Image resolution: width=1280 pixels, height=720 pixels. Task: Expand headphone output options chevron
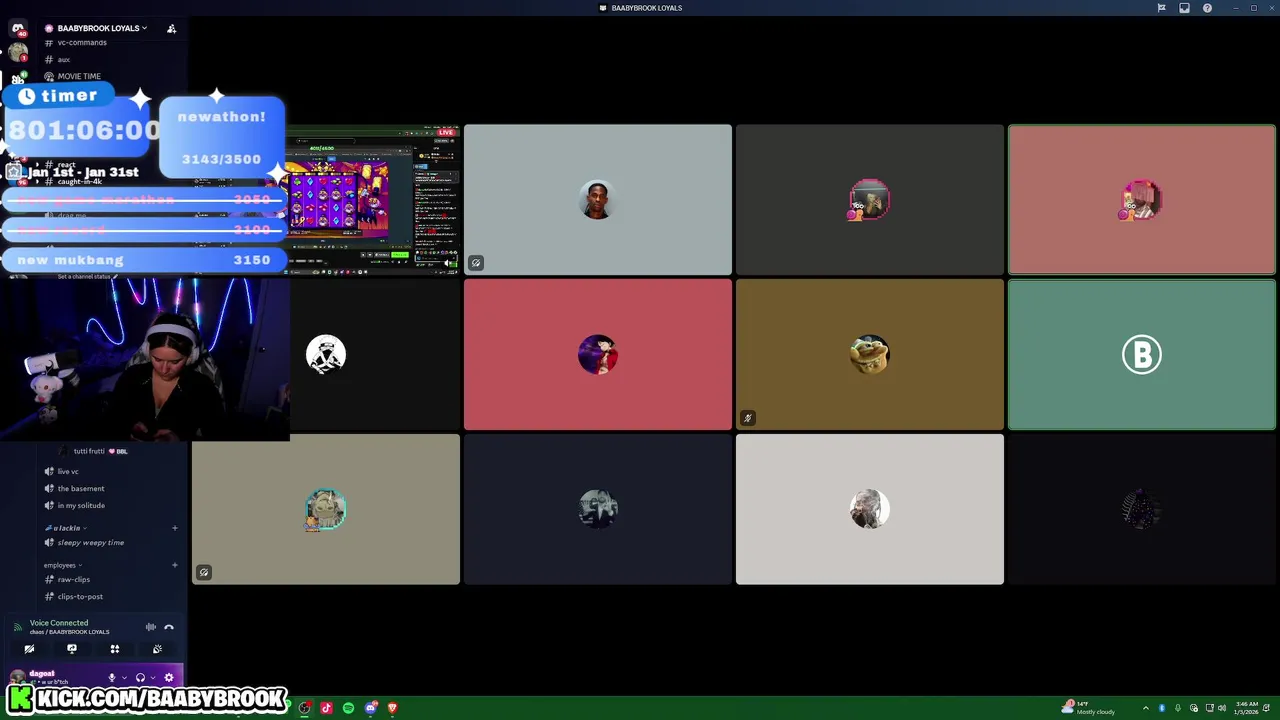(152, 678)
